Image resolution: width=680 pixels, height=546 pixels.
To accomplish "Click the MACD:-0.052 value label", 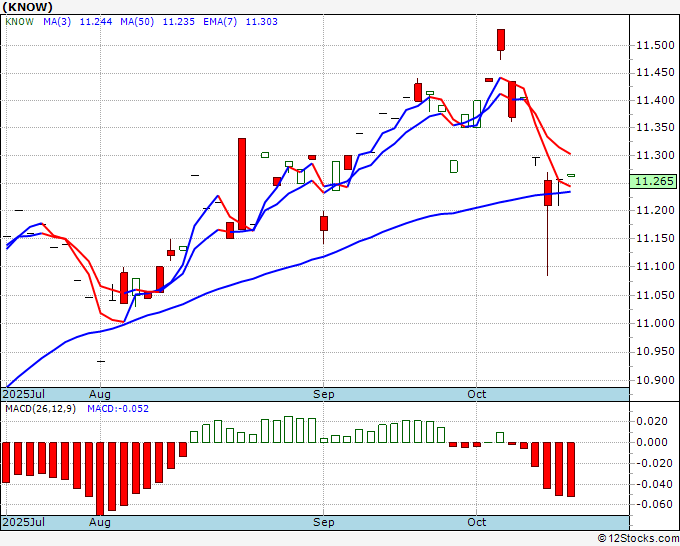I will click(118, 409).
